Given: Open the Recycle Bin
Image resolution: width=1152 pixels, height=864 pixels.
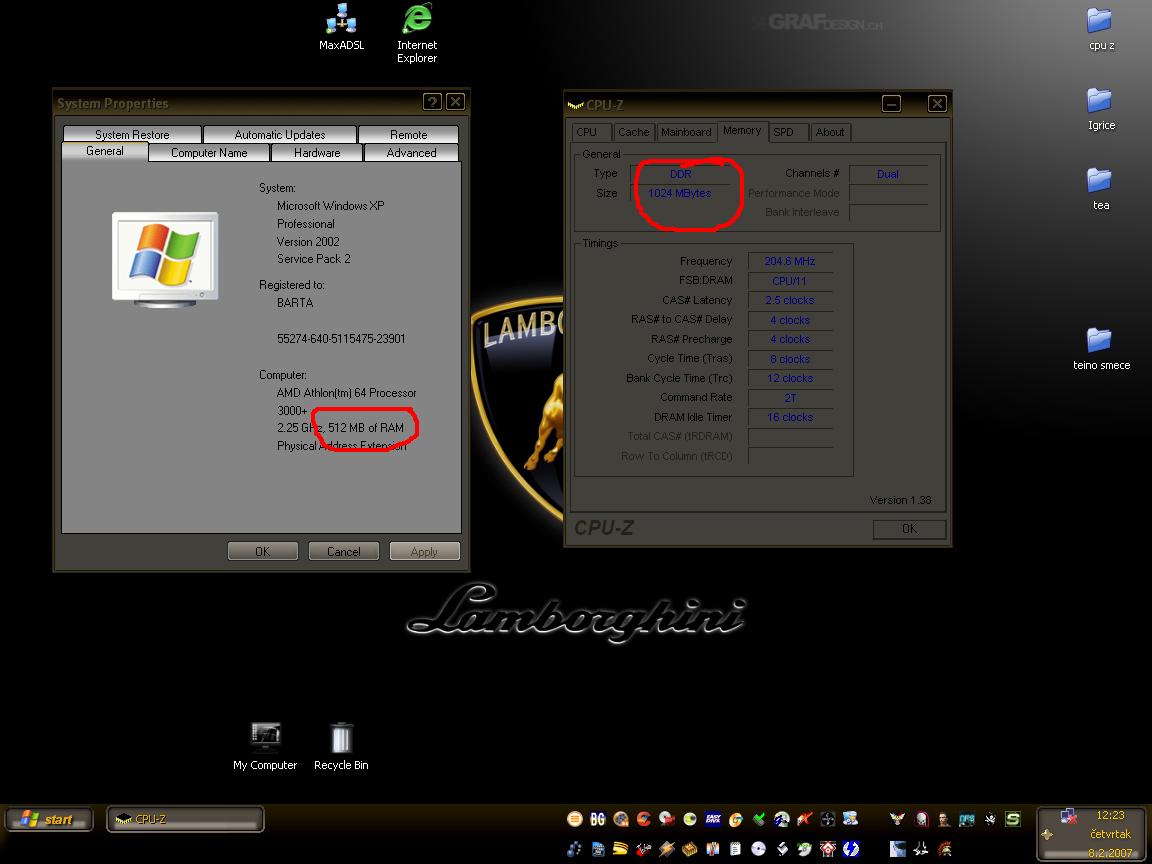Looking at the screenshot, I should (x=341, y=738).
